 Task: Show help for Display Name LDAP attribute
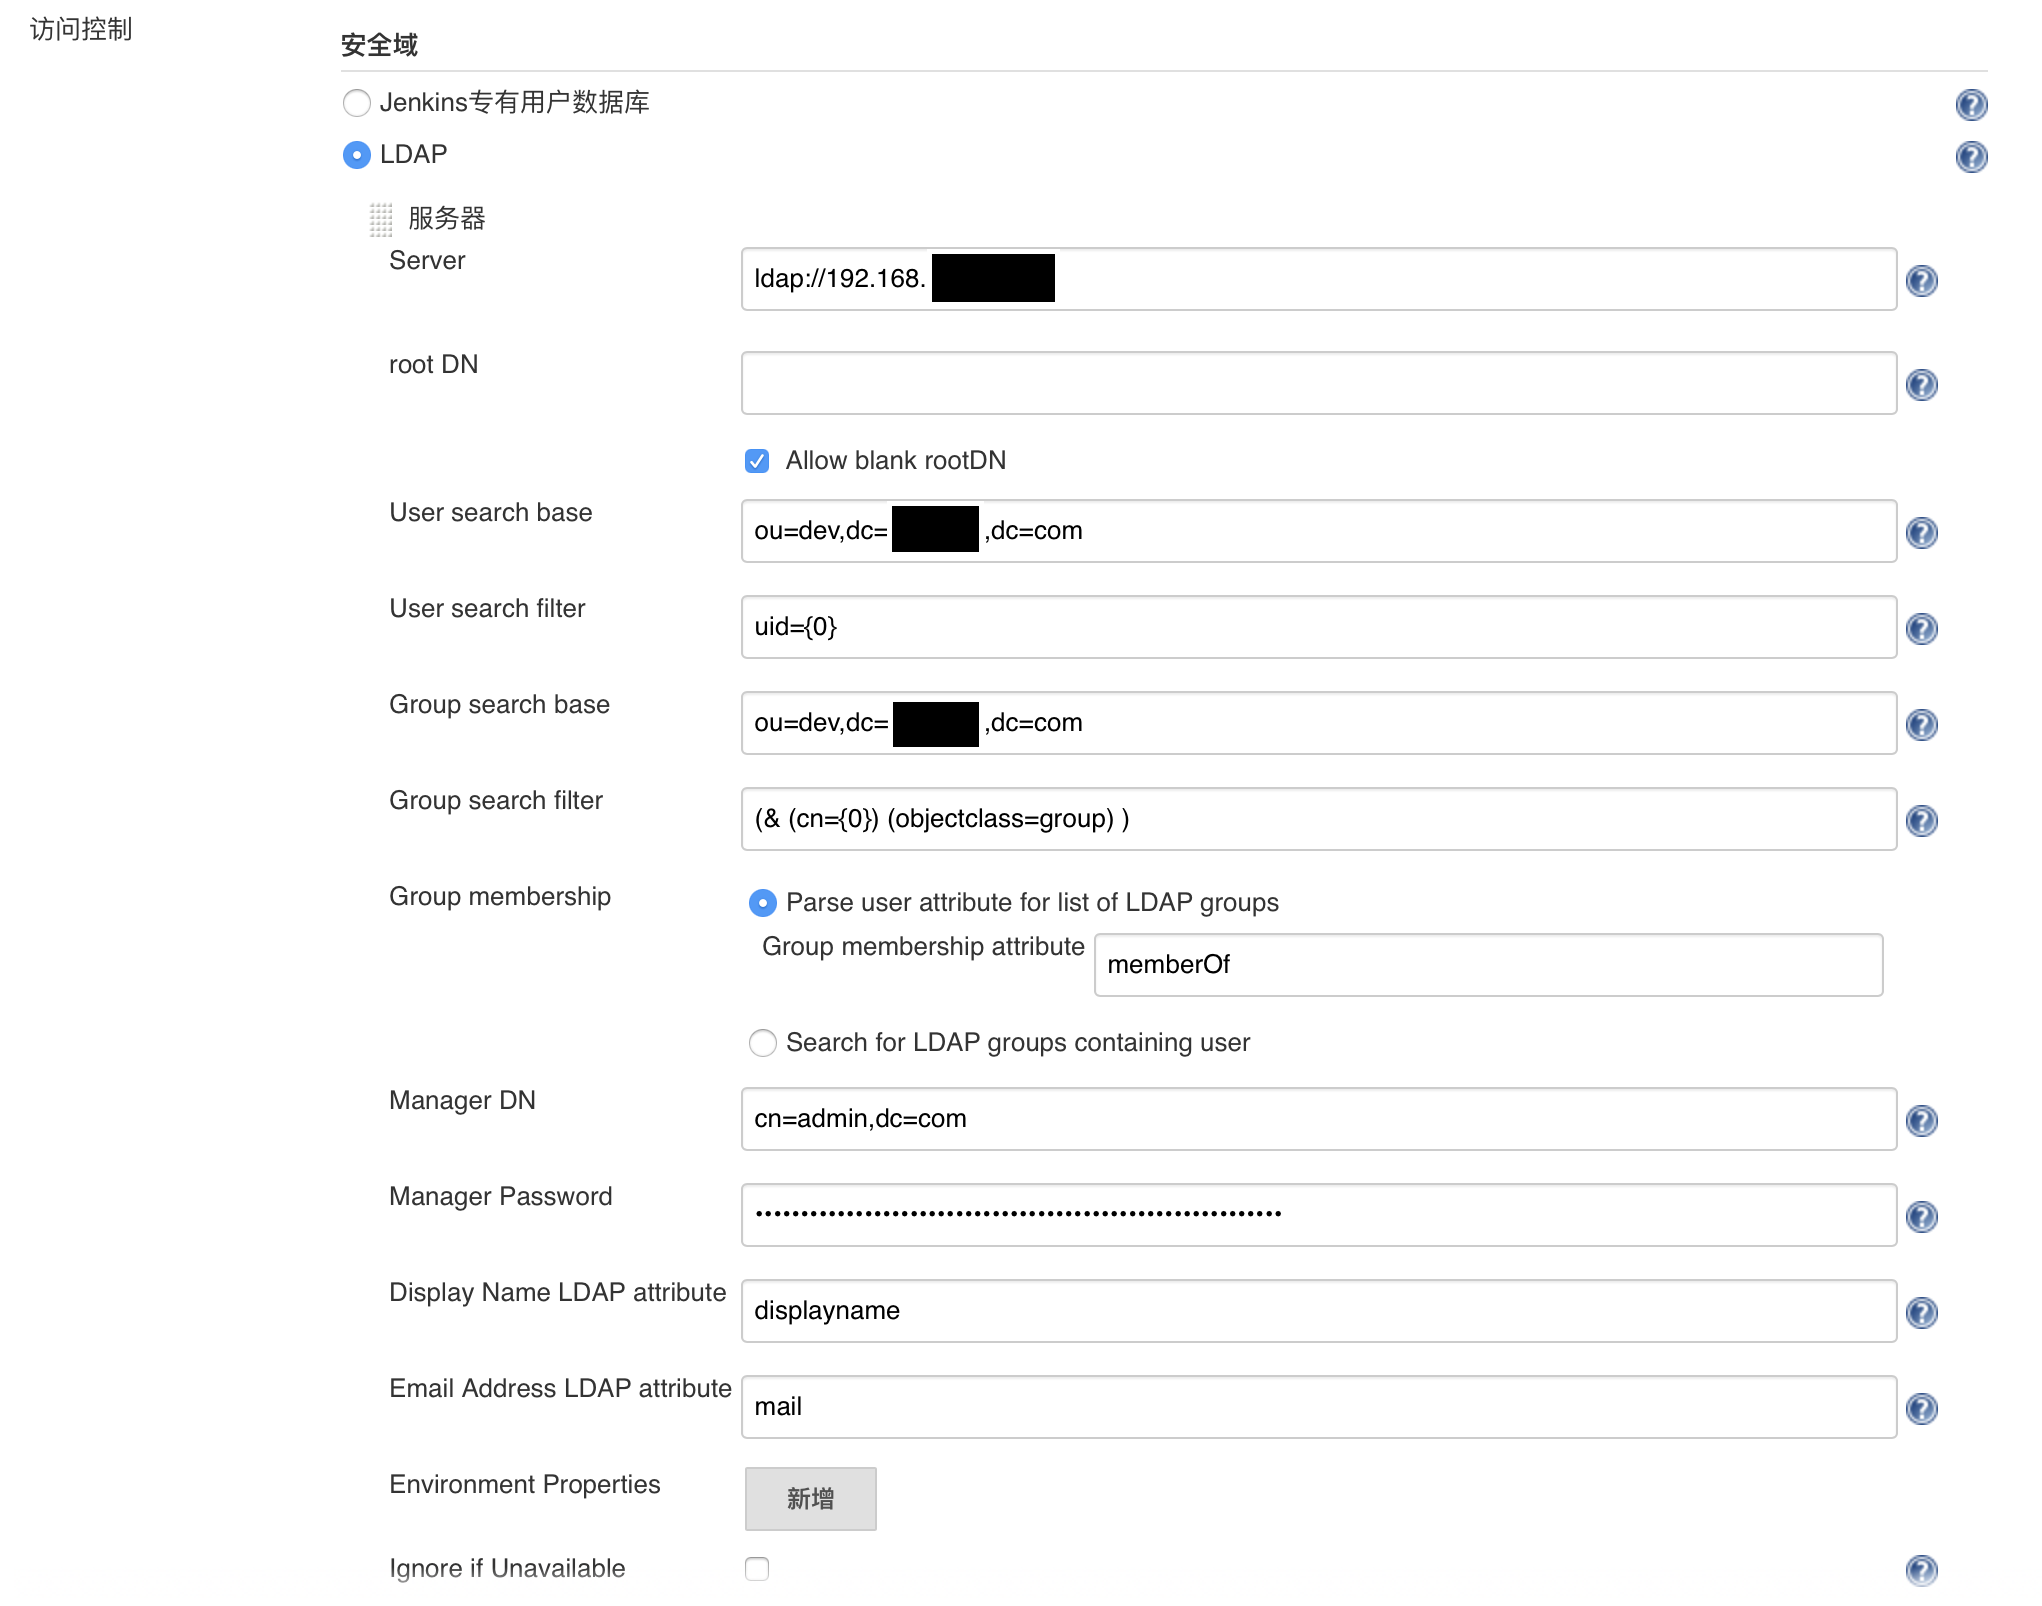(1921, 1313)
